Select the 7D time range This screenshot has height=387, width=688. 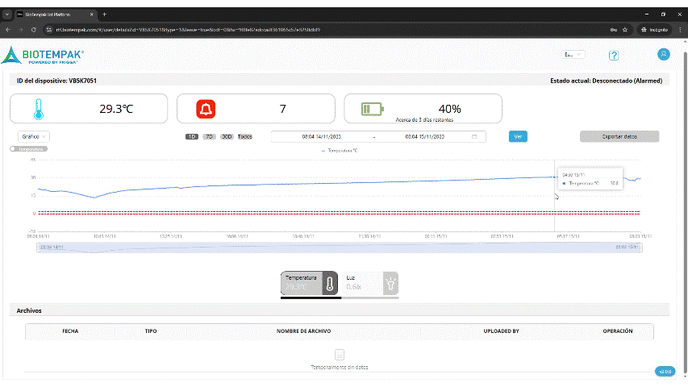click(209, 137)
